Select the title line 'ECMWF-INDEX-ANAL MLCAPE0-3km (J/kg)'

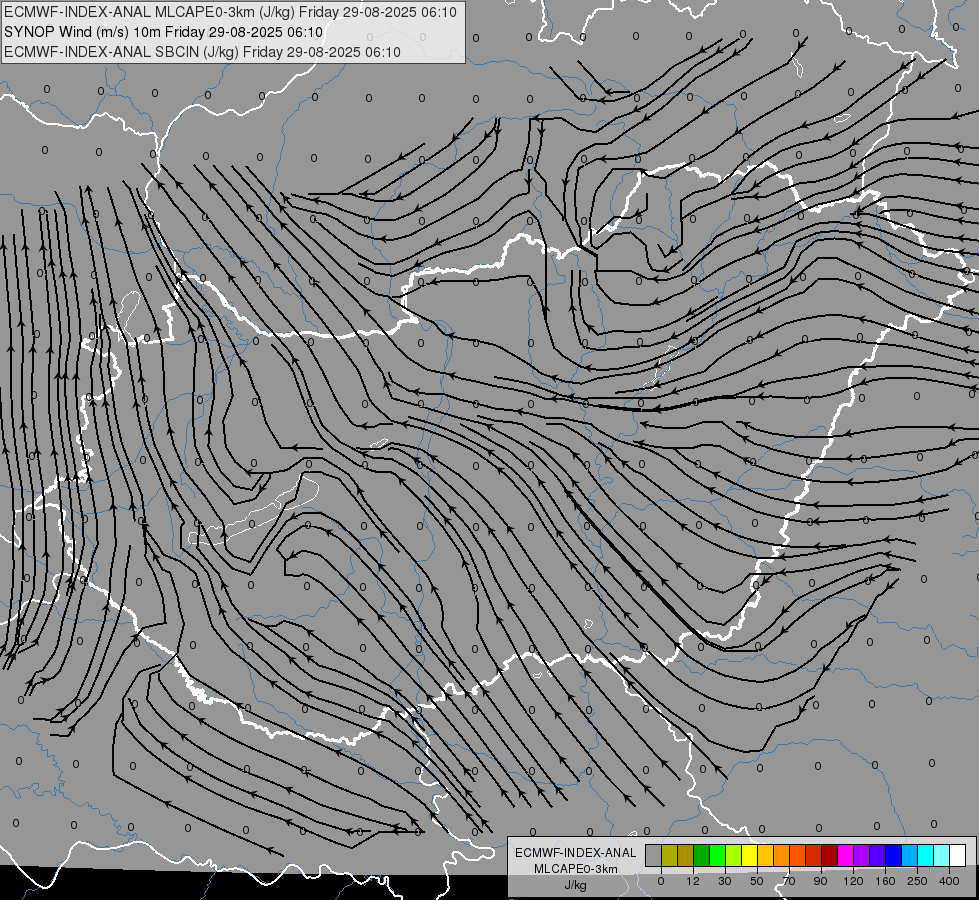point(230,12)
